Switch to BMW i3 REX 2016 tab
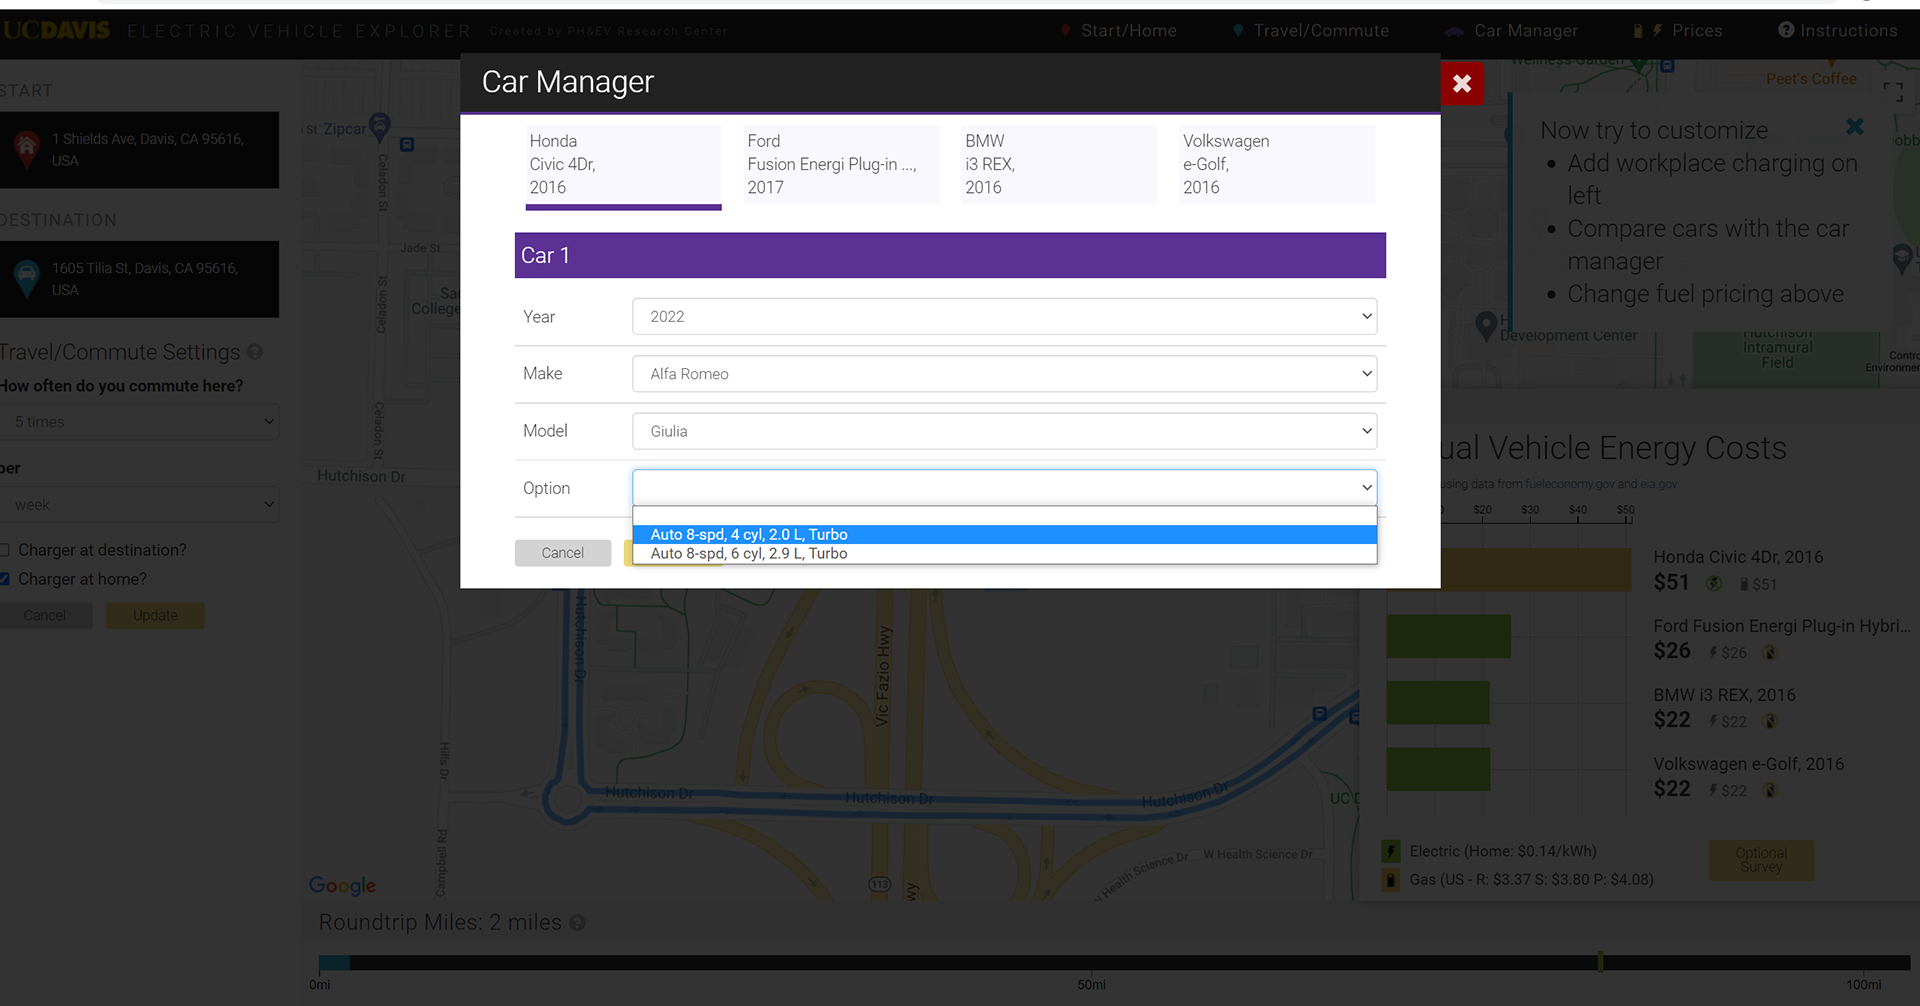 [1059, 165]
